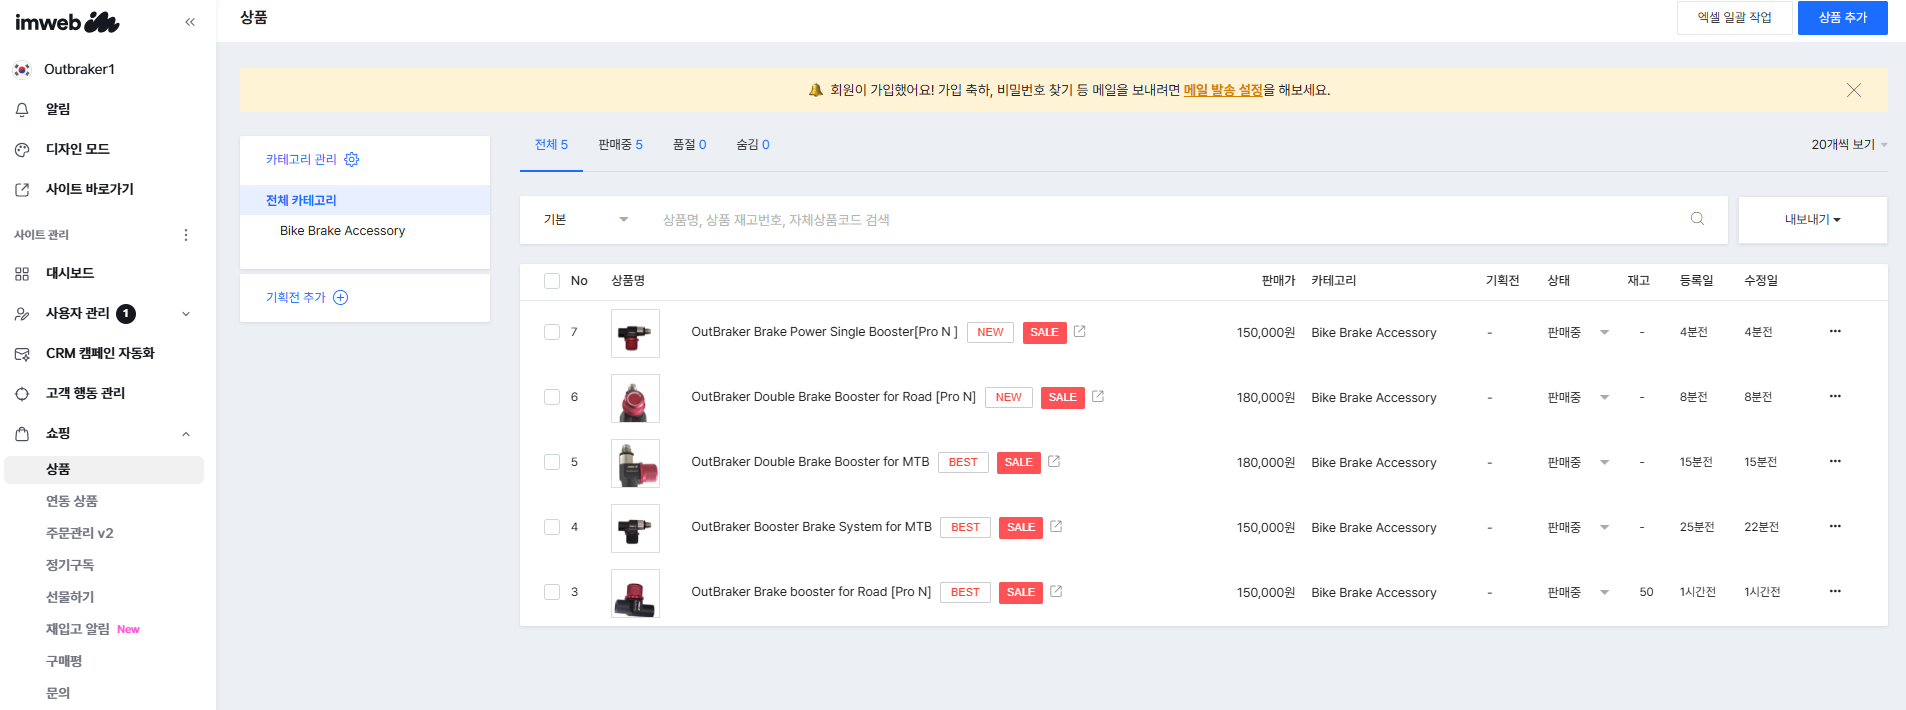Open the 기본 search type dropdown
The image size is (1906, 710).
tap(586, 220)
